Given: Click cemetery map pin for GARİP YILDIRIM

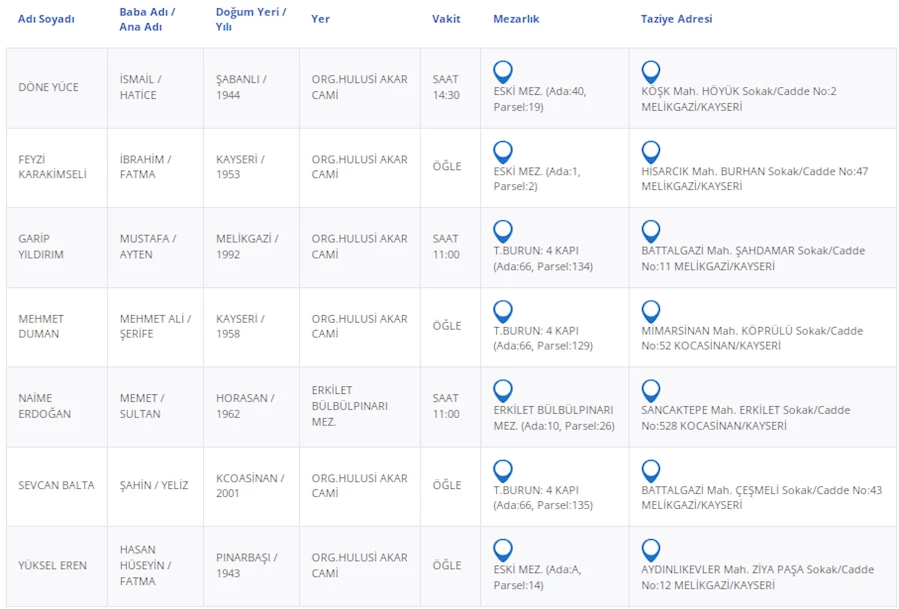Looking at the screenshot, I should [503, 231].
